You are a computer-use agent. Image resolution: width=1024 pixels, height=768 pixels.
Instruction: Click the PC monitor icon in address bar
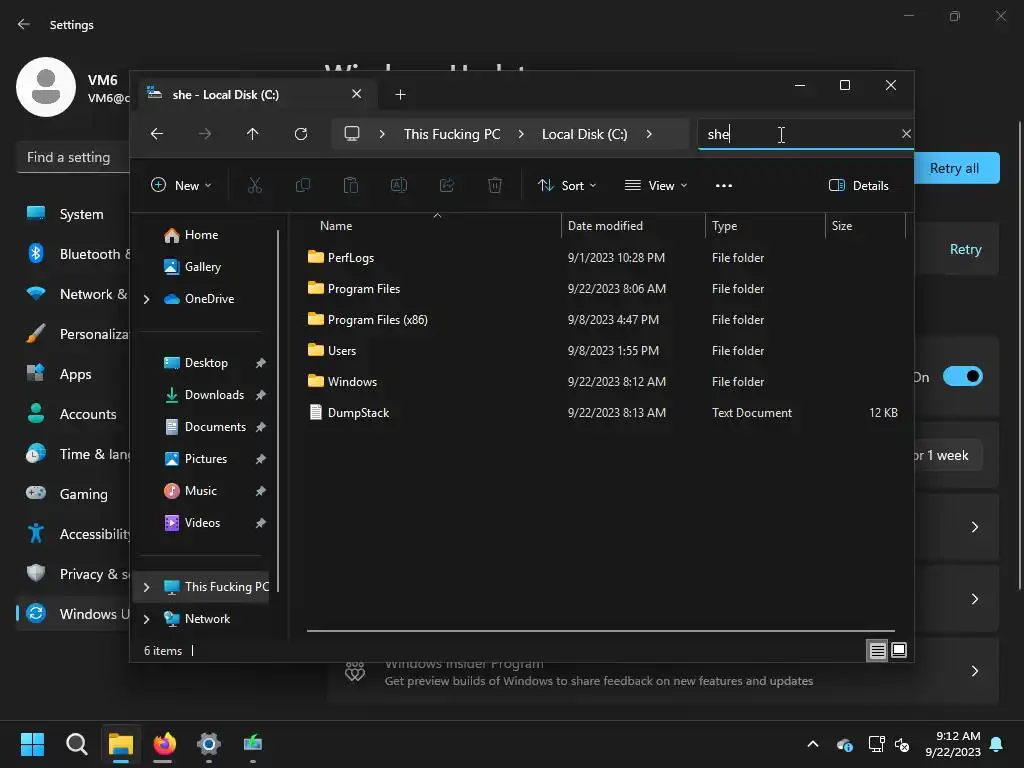pos(352,134)
